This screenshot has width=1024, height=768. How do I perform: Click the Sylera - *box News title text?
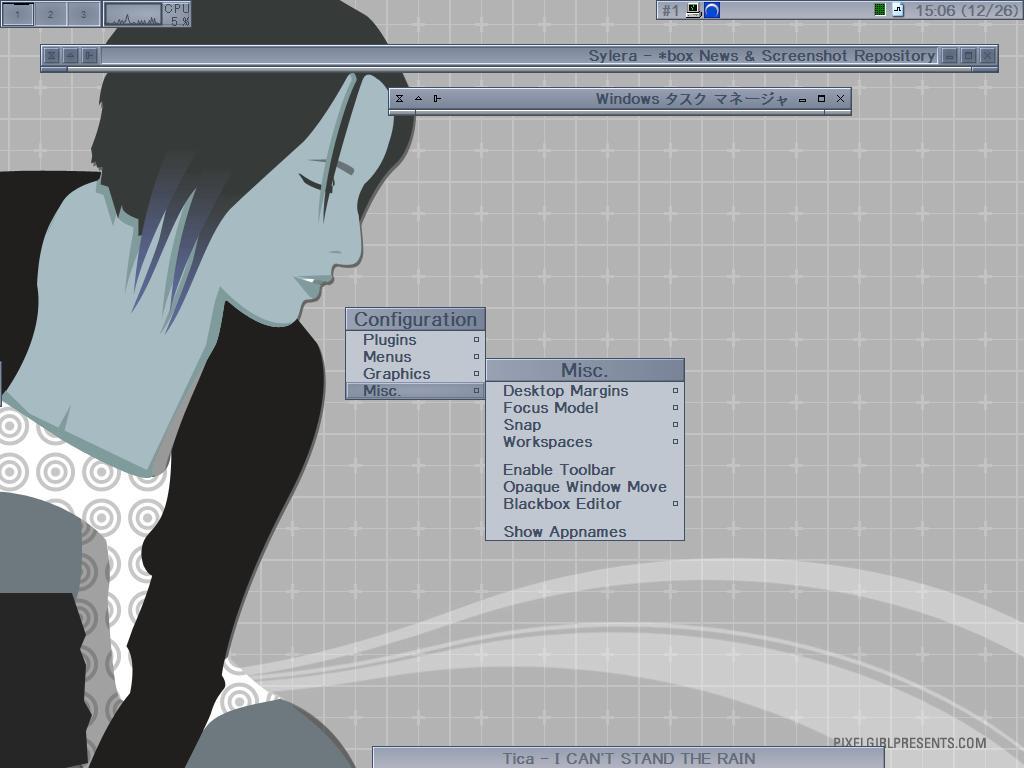point(761,56)
